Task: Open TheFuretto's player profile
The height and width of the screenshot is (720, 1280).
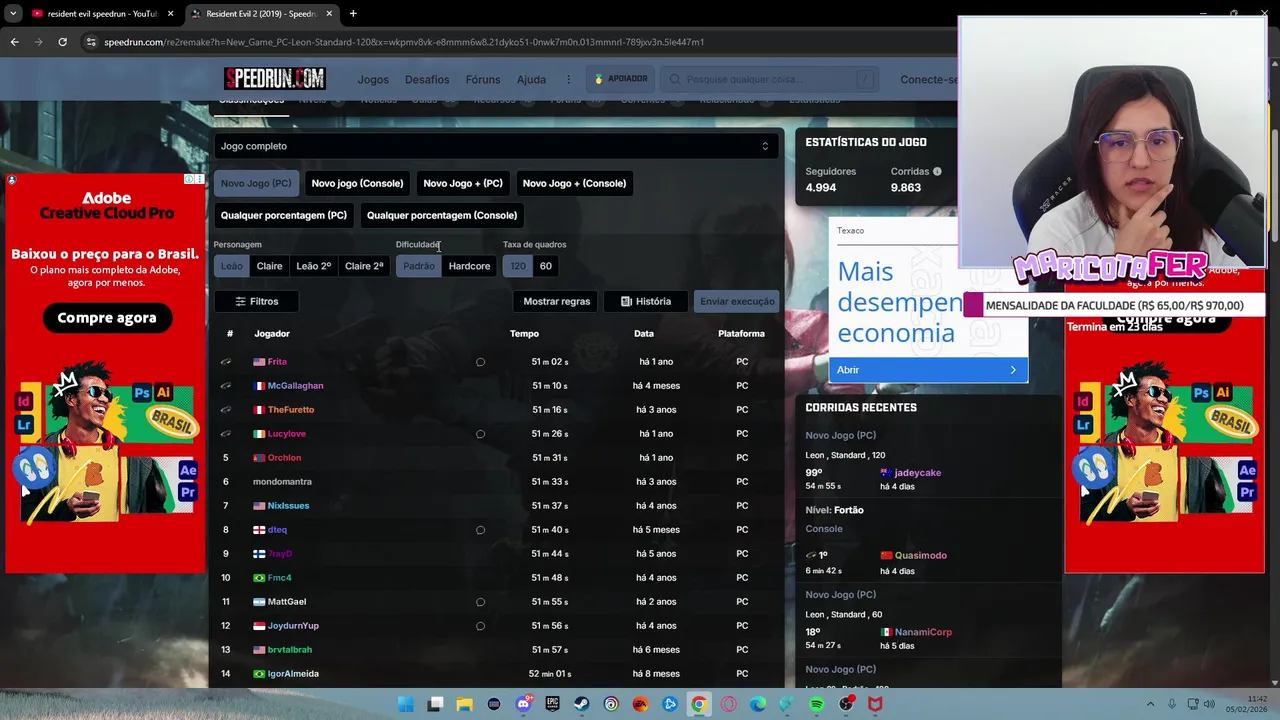Action: pos(291,410)
